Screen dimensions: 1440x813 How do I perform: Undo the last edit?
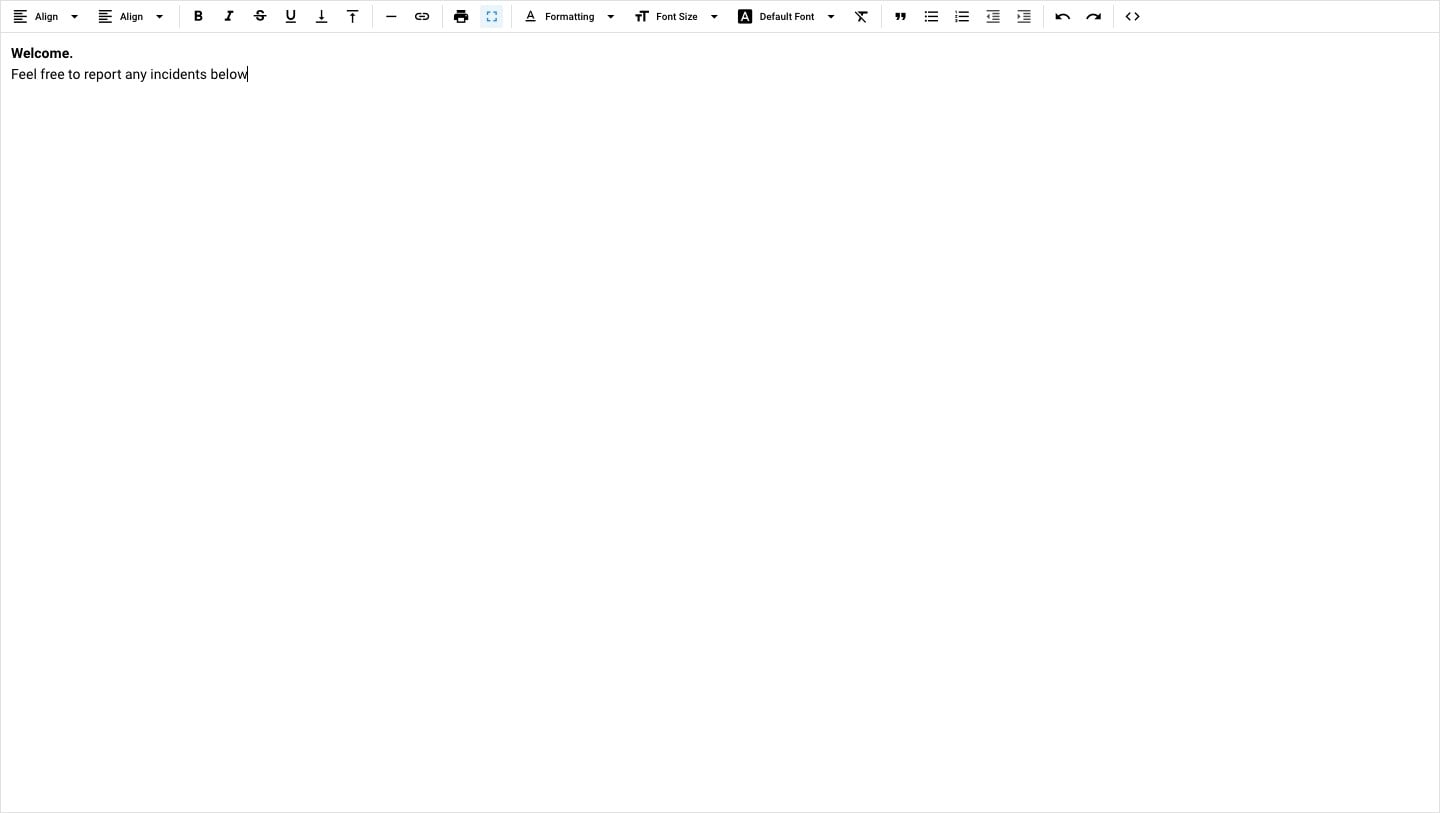tap(1063, 17)
